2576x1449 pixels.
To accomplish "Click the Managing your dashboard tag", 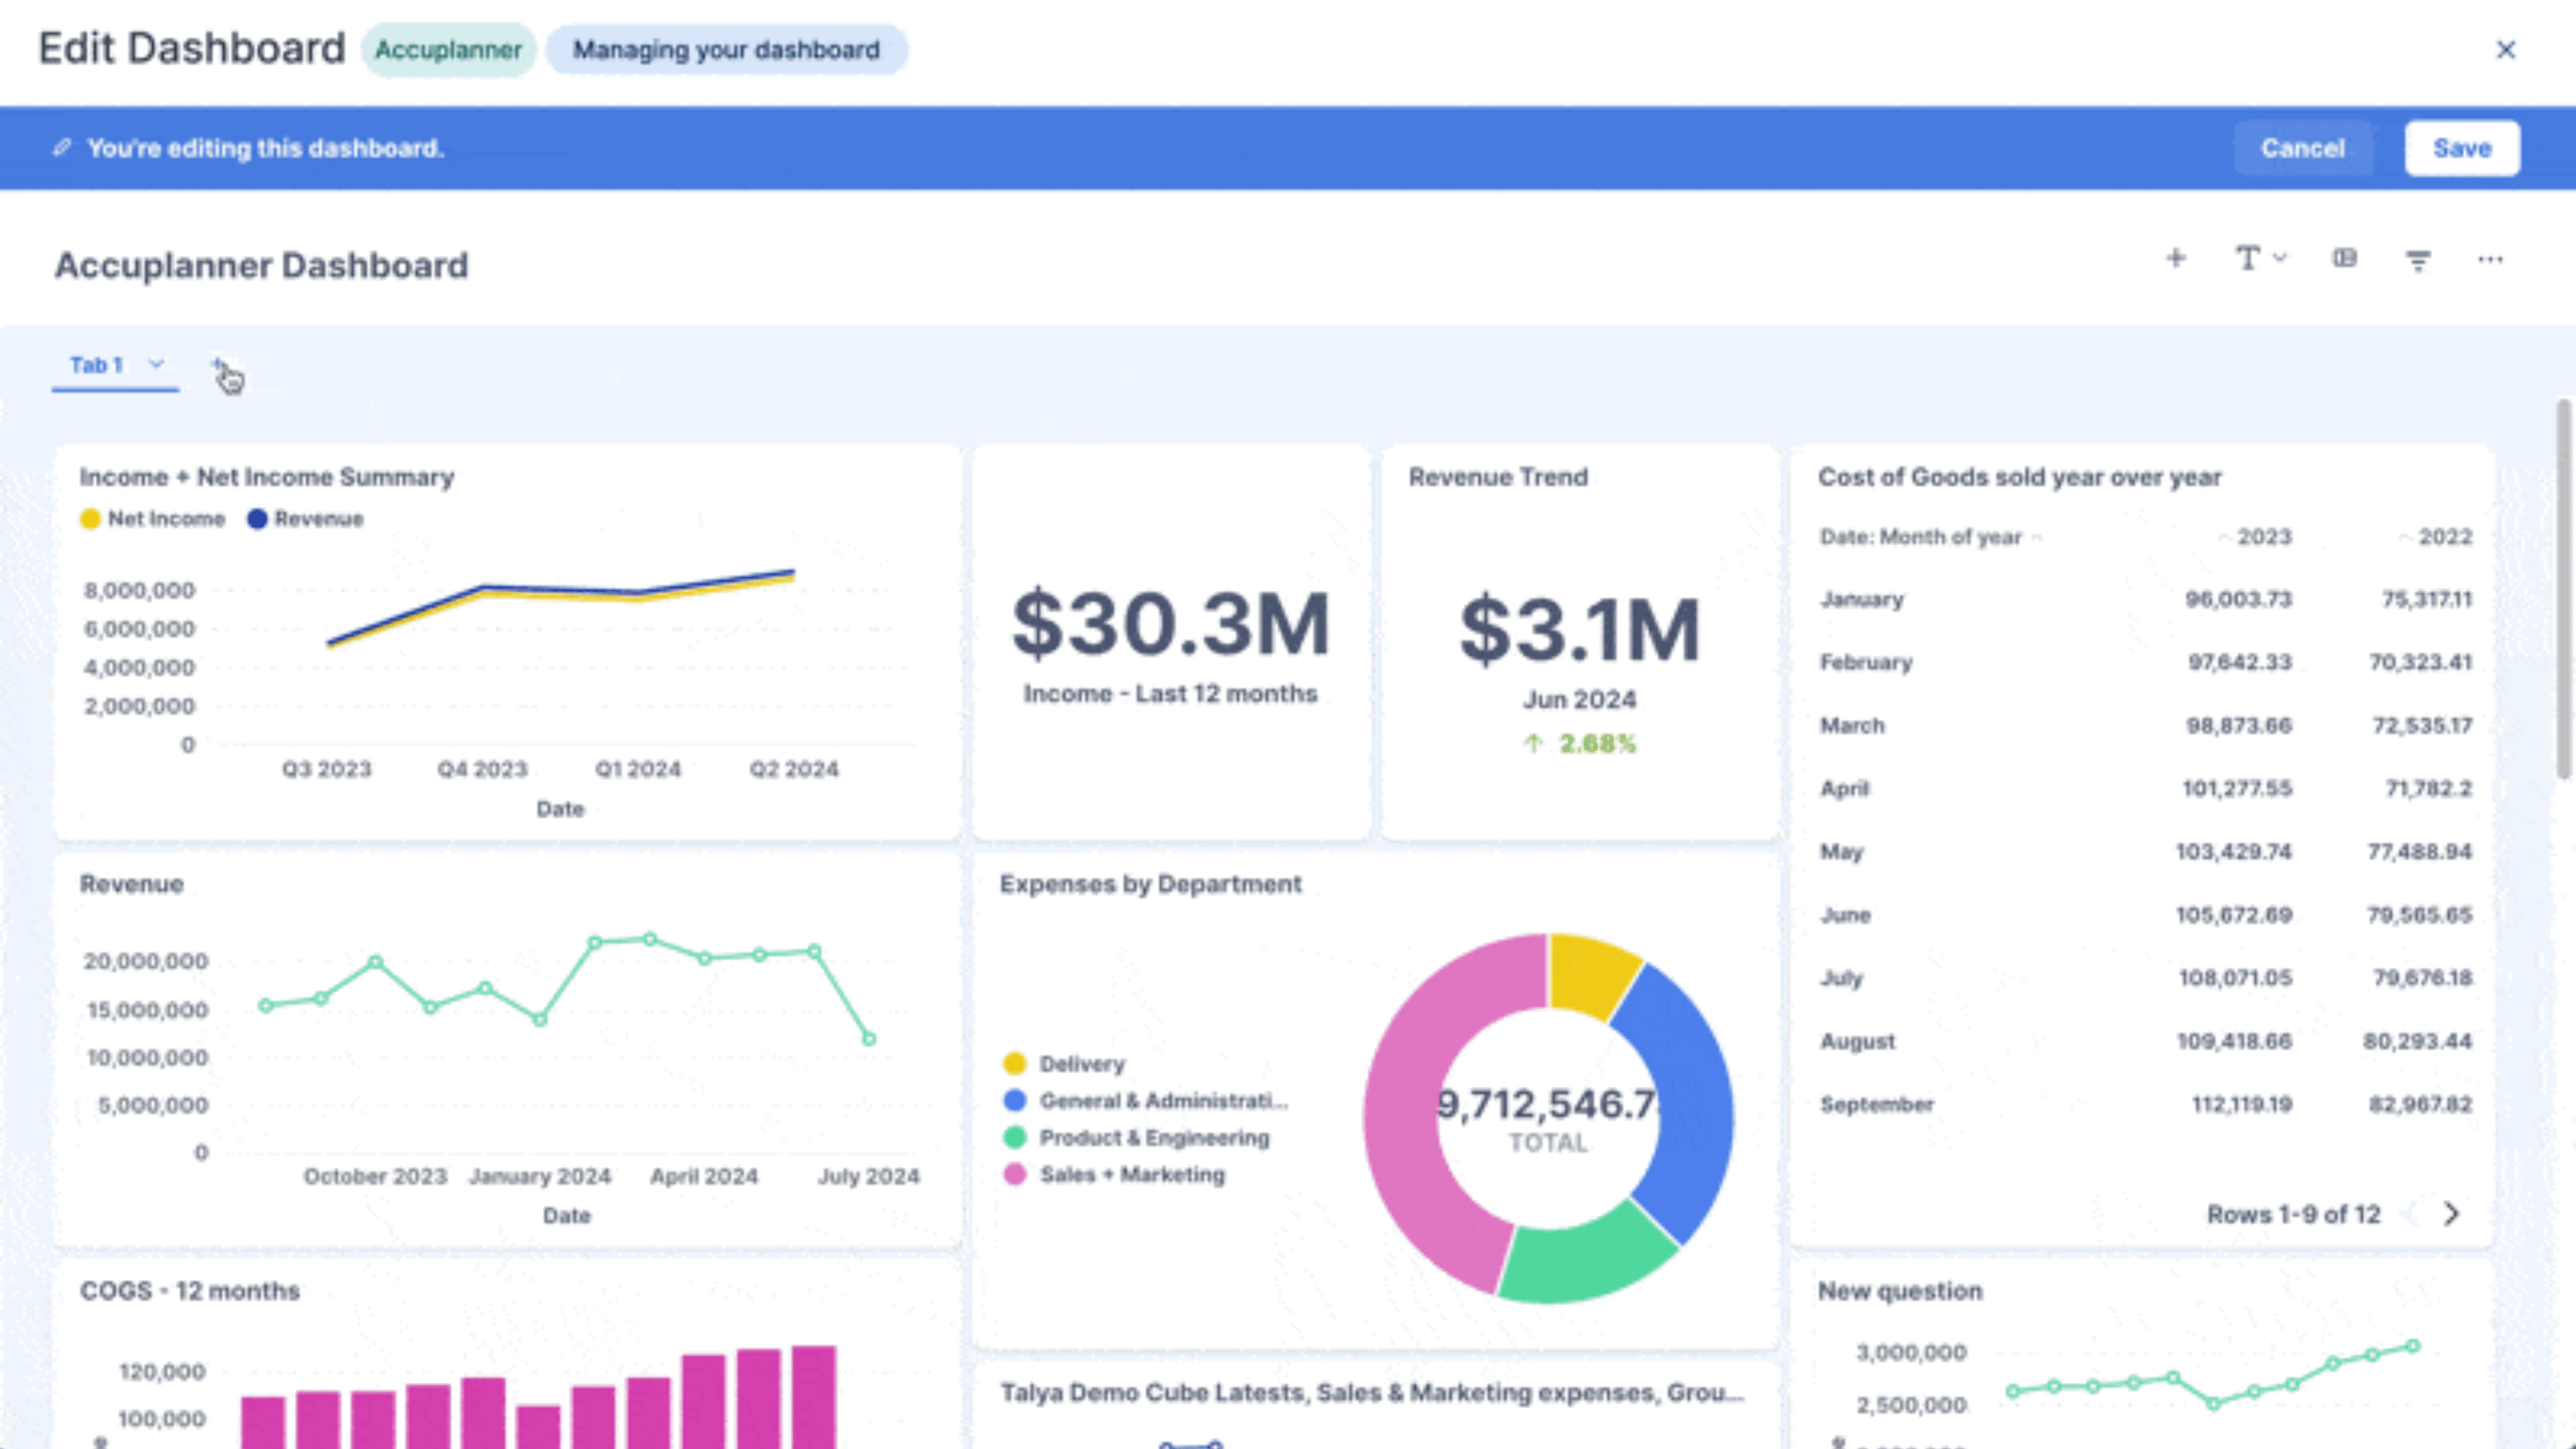I will pyautogui.click(x=726, y=50).
